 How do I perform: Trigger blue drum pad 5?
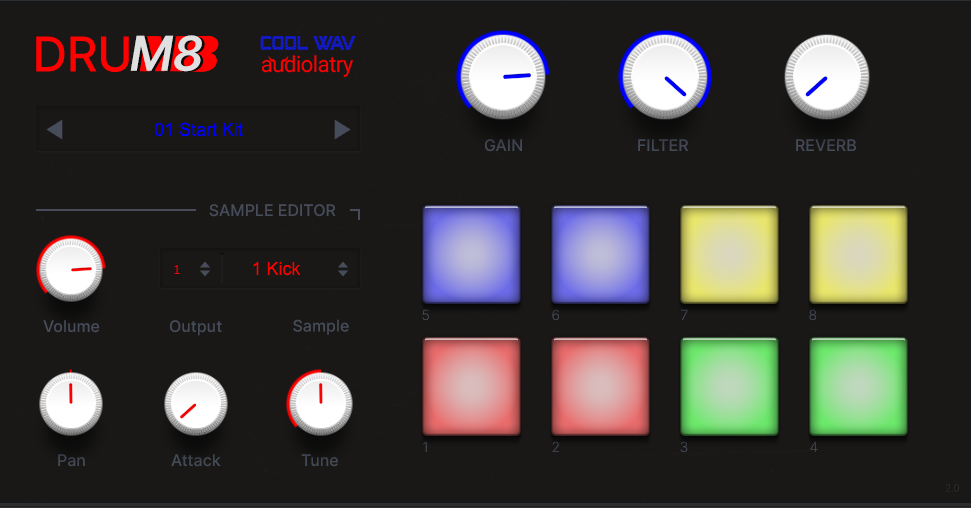click(471, 255)
